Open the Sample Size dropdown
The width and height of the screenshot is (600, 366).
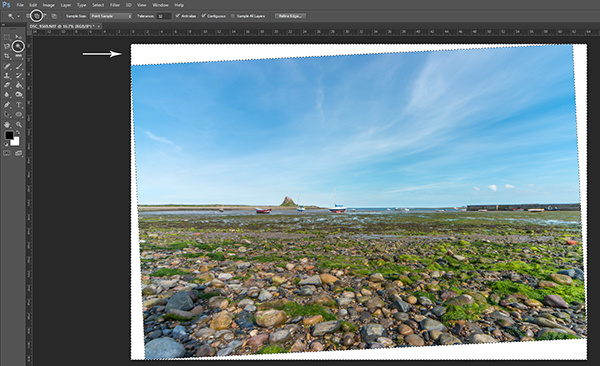point(111,16)
